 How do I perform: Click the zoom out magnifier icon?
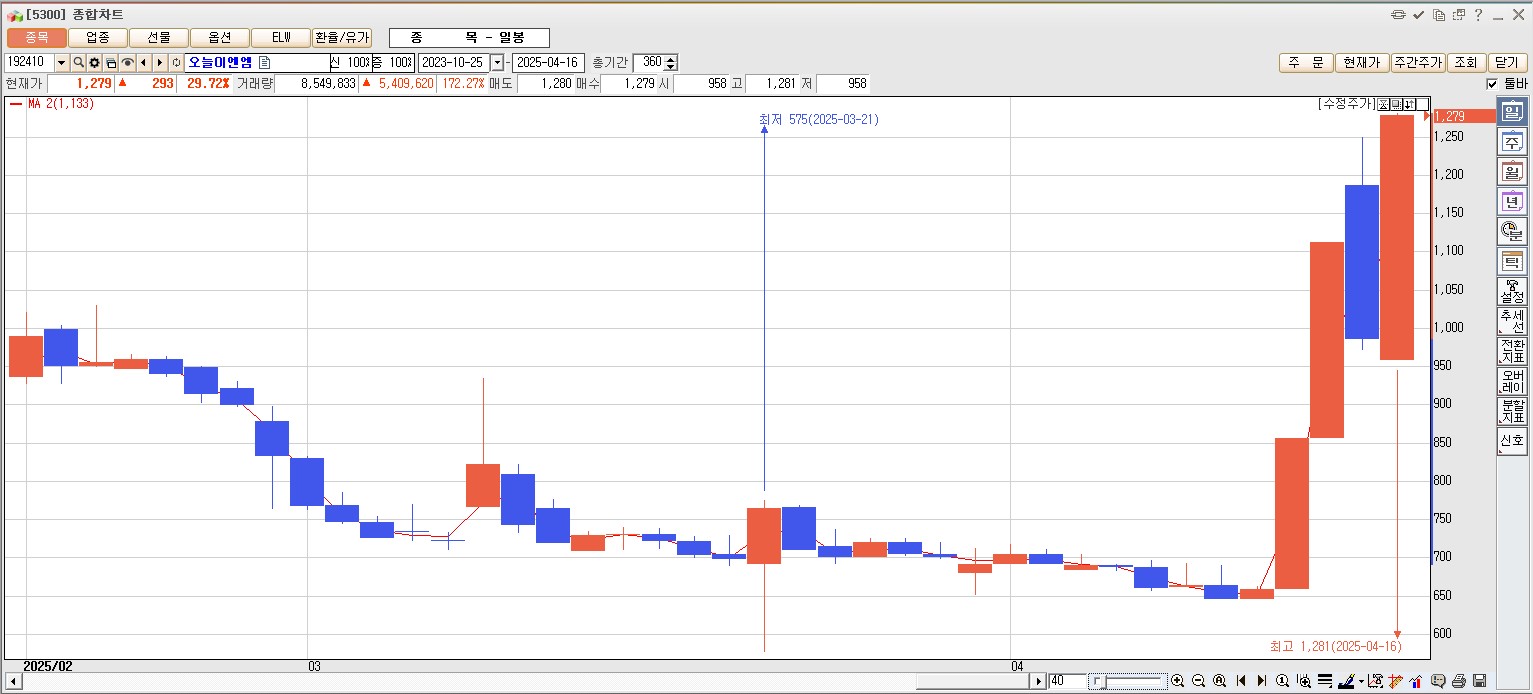click(x=1198, y=681)
